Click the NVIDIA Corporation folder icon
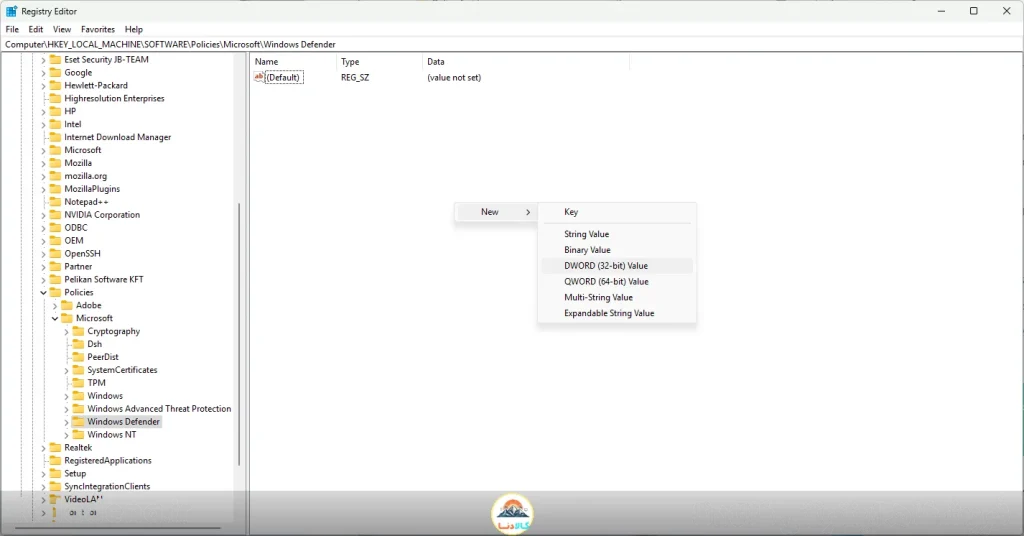Image resolution: width=1024 pixels, height=536 pixels. click(56, 215)
